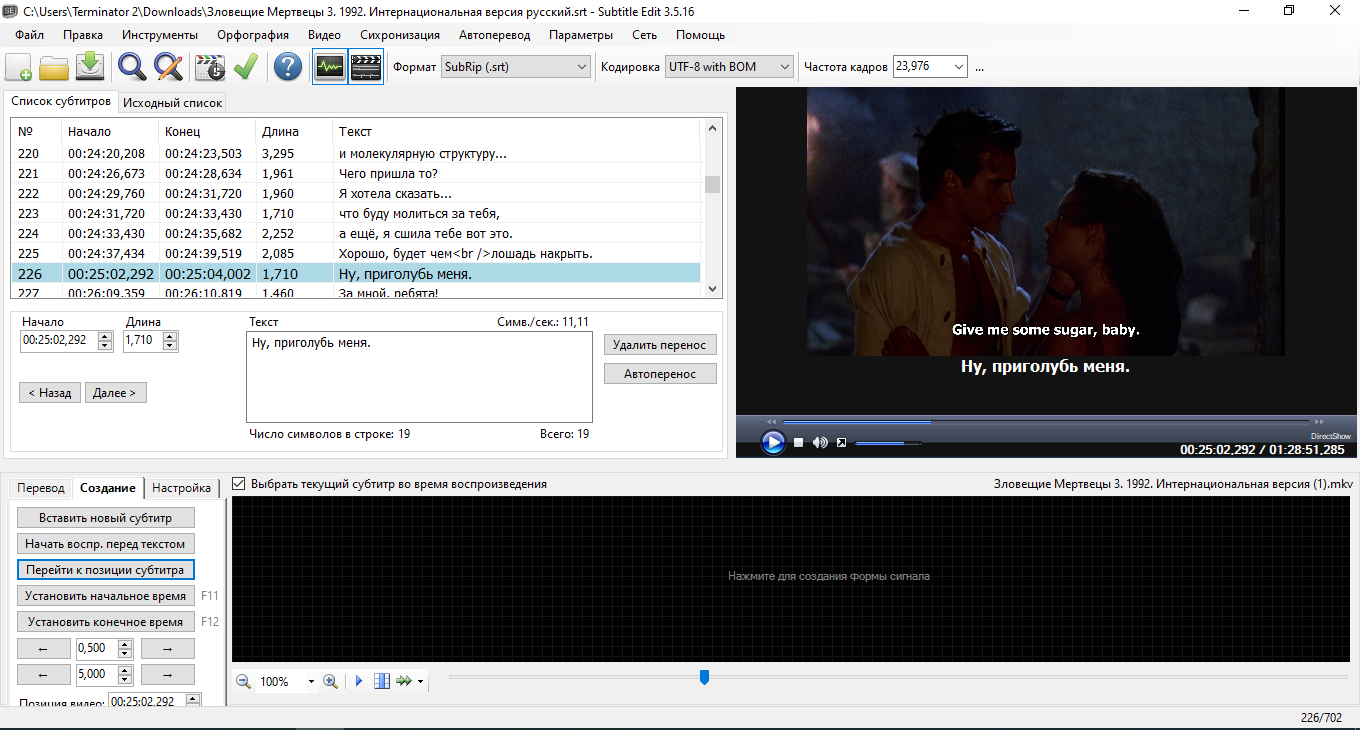The image size is (1360, 730).
Task: Open the Инструменты menu
Action: pyautogui.click(x=160, y=35)
